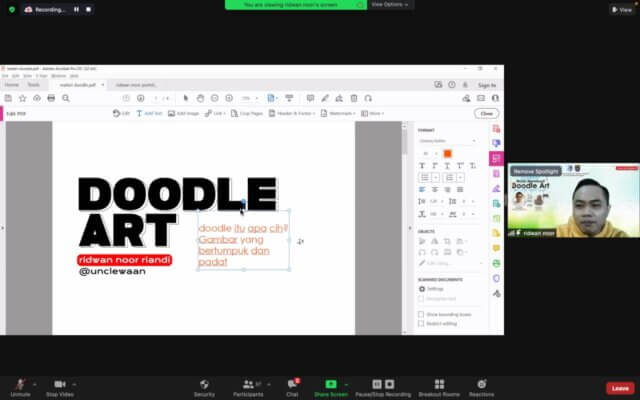Click the Print icon in Acrobat
This screenshot has width=640, height=400.
[51, 98]
